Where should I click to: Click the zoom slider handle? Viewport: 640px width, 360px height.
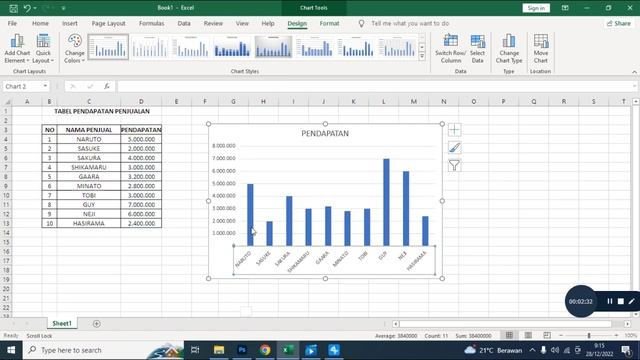pyautogui.click(x=589, y=336)
